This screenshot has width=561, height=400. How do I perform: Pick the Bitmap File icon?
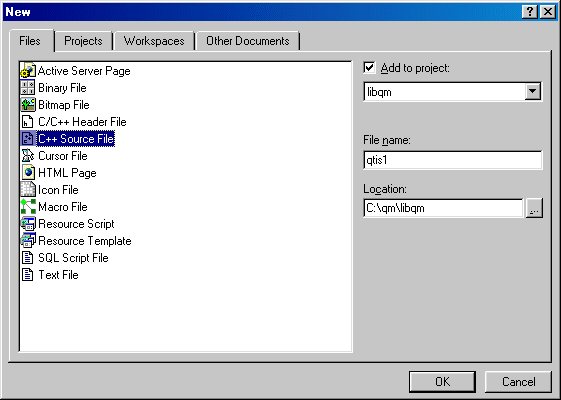(x=28, y=104)
